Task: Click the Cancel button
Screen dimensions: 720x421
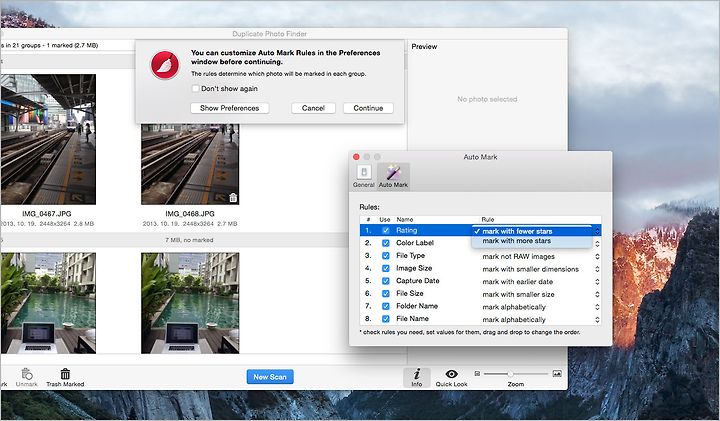Action: (x=313, y=108)
